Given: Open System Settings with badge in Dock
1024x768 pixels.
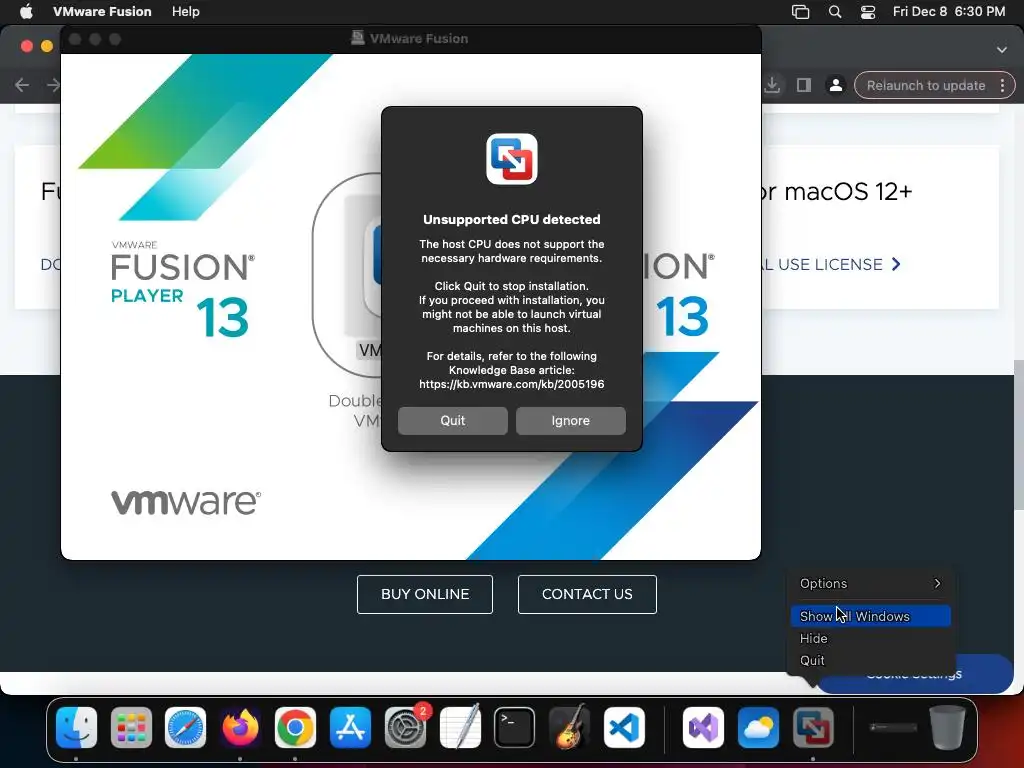Looking at the screenshot, I should point(406,727).
